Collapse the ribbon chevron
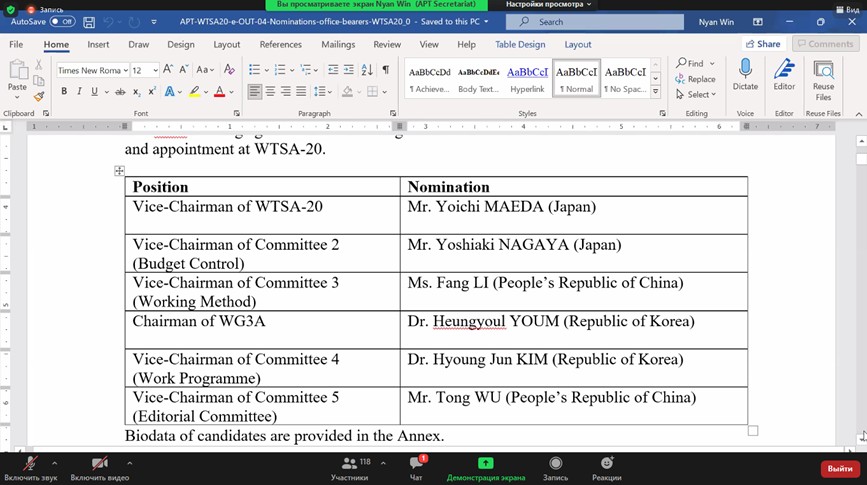Screen dimensions: 867x485 [859, 114]
